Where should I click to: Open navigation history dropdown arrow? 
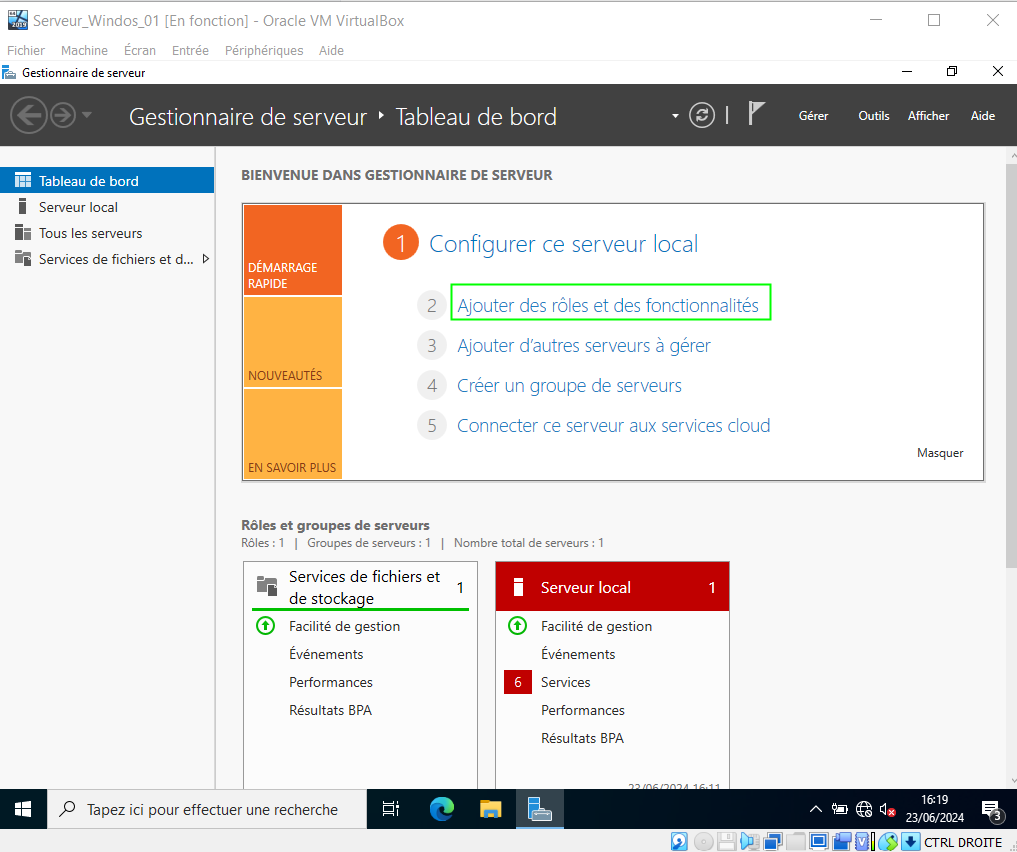87,115
